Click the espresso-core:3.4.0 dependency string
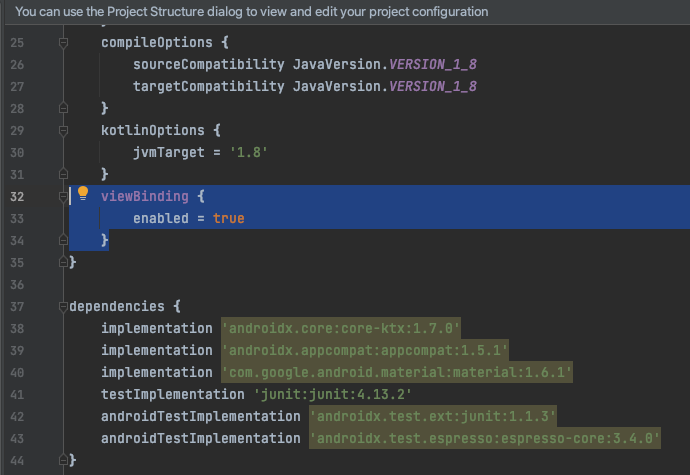Screen dimensions: 690x475 point(485,438)
